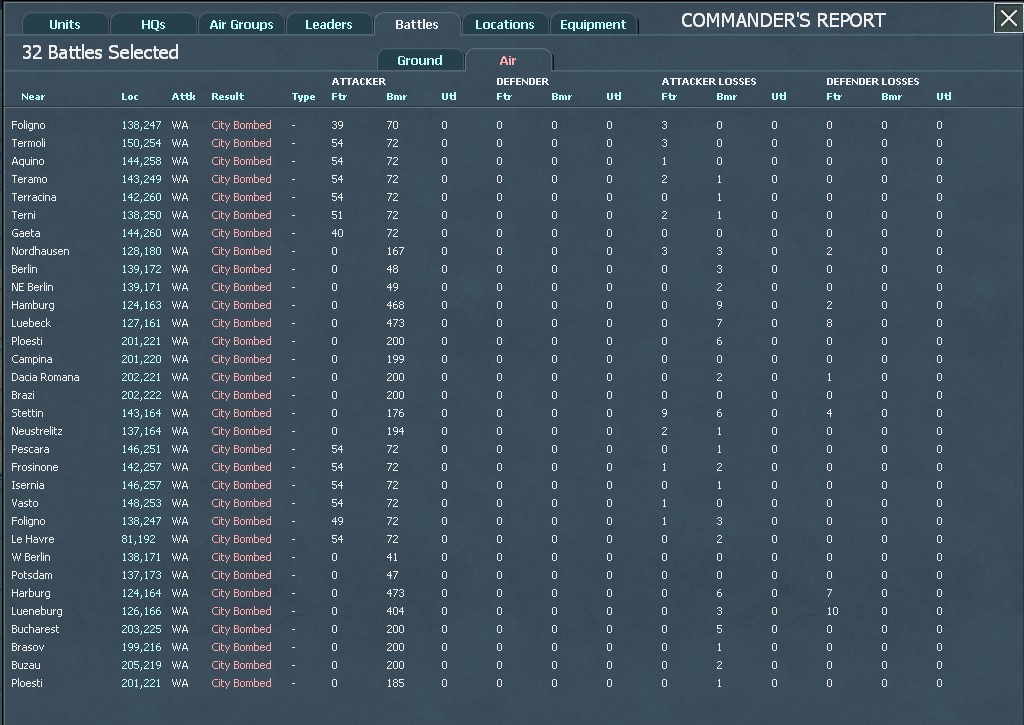Sort by the Attk column header

click(x=184, y=97)
